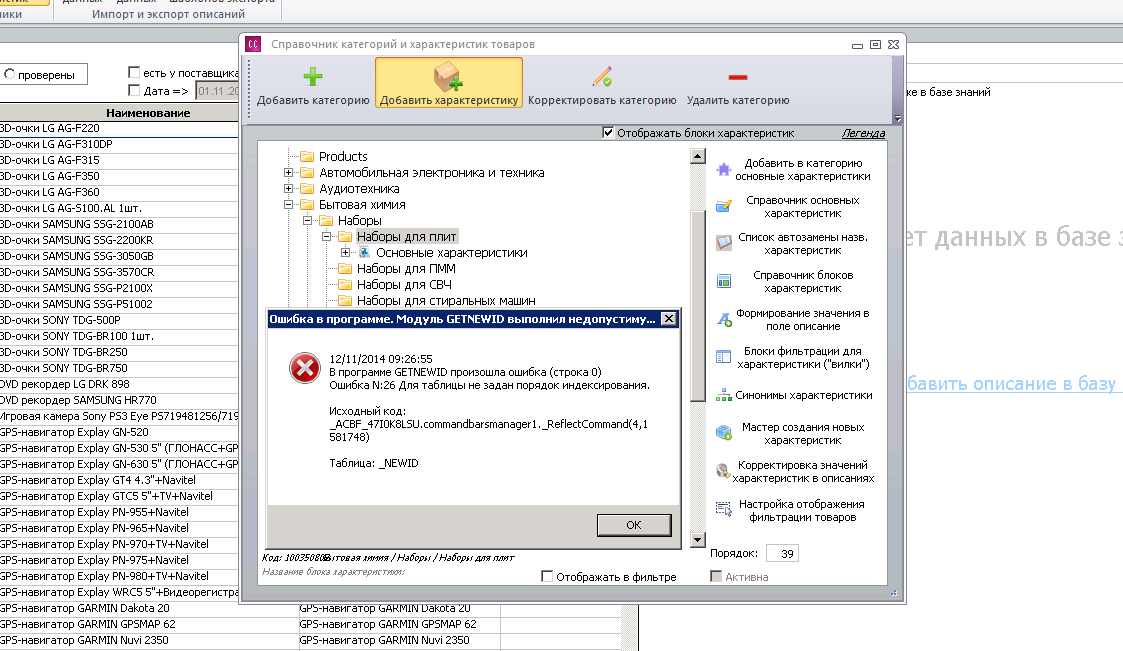Toggle Отображать блоки характеристик checkbox

tap(608, 132)
